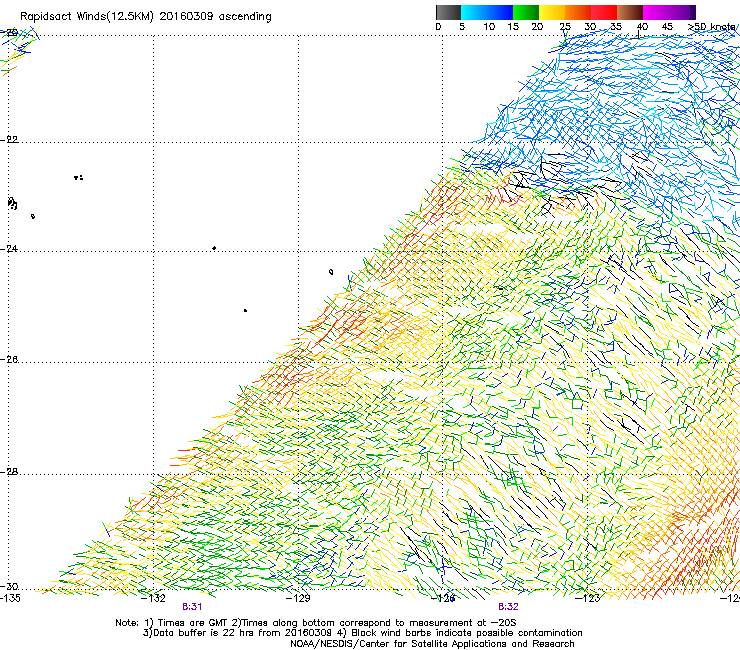Screen dimensions: 740x650
Task: Click the island outline east of -129 longitude
Action: pos(331,272)
